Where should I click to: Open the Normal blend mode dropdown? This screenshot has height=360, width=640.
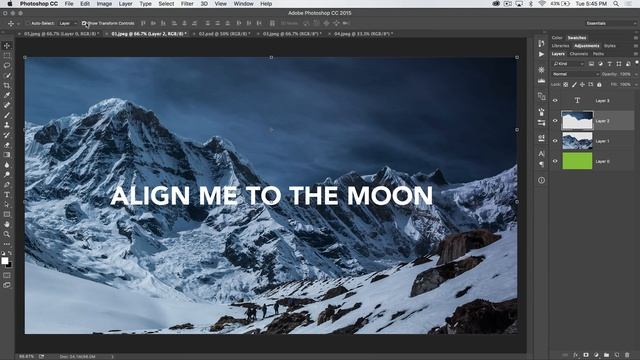pos(576,74)
